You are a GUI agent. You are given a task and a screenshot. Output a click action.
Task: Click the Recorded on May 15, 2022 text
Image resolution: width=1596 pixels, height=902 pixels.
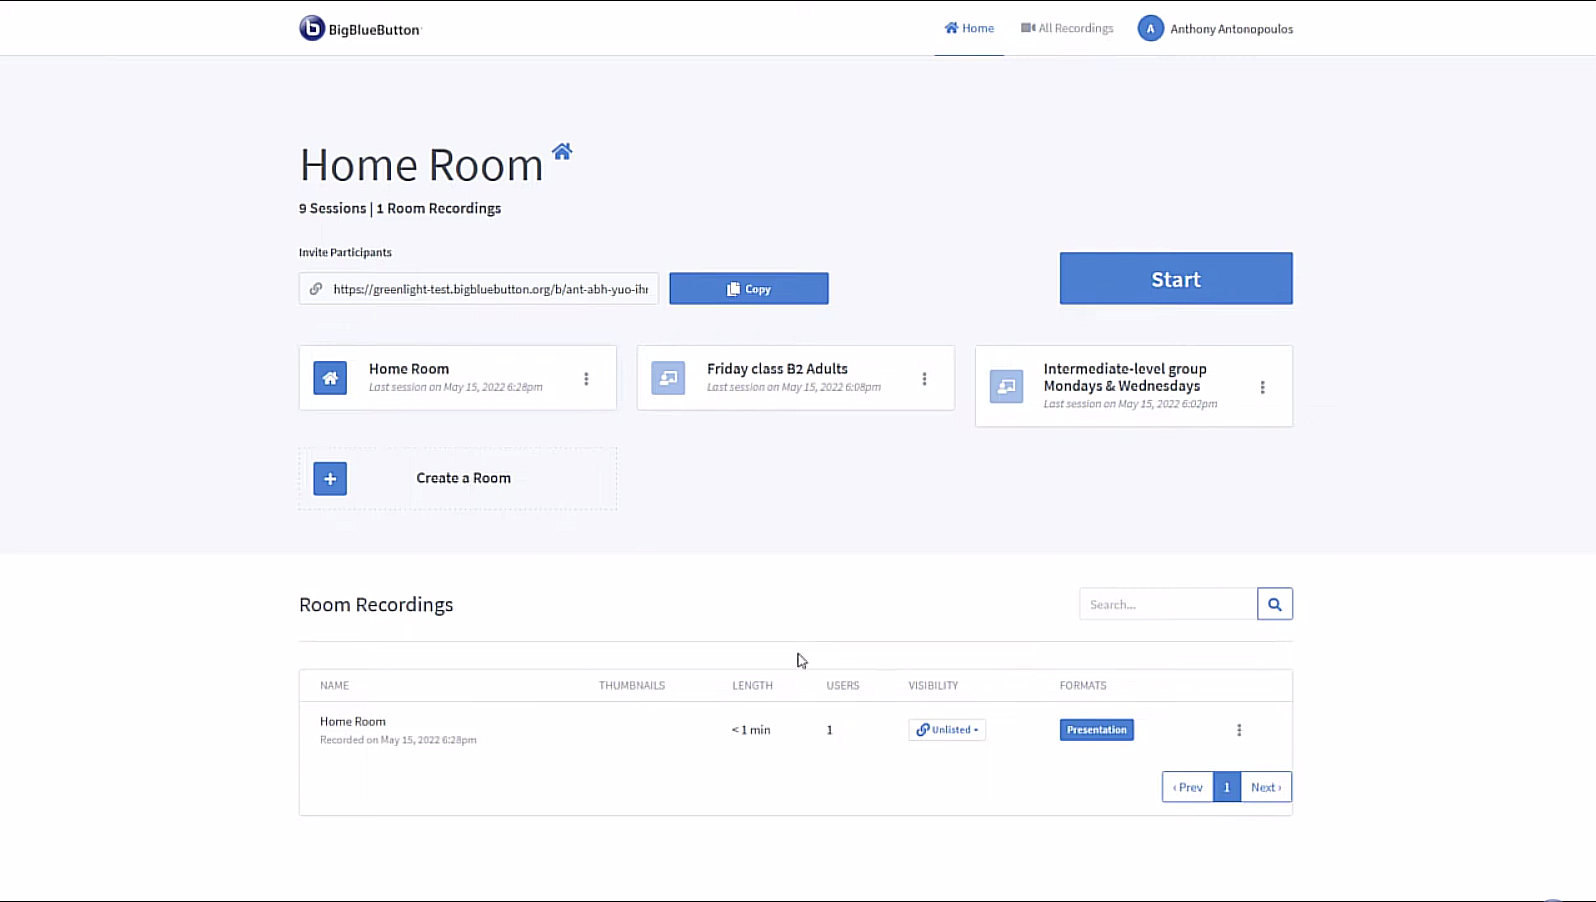click(398, 740)
